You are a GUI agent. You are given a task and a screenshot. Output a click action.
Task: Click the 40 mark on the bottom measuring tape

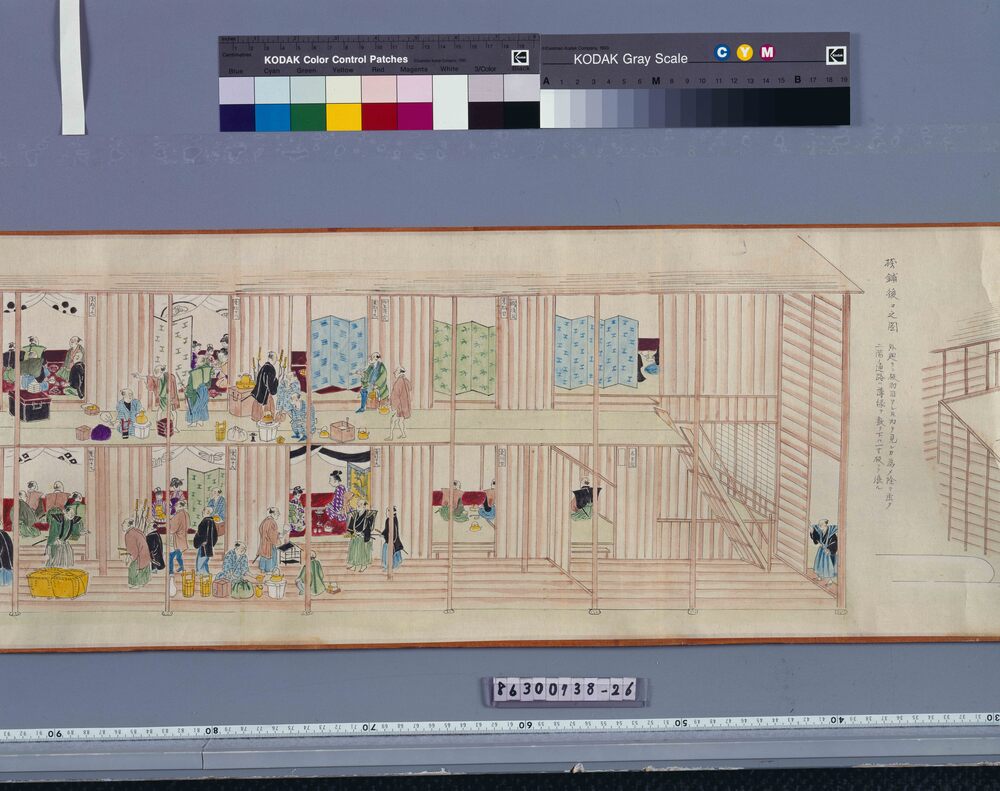[x=835, y=720]
